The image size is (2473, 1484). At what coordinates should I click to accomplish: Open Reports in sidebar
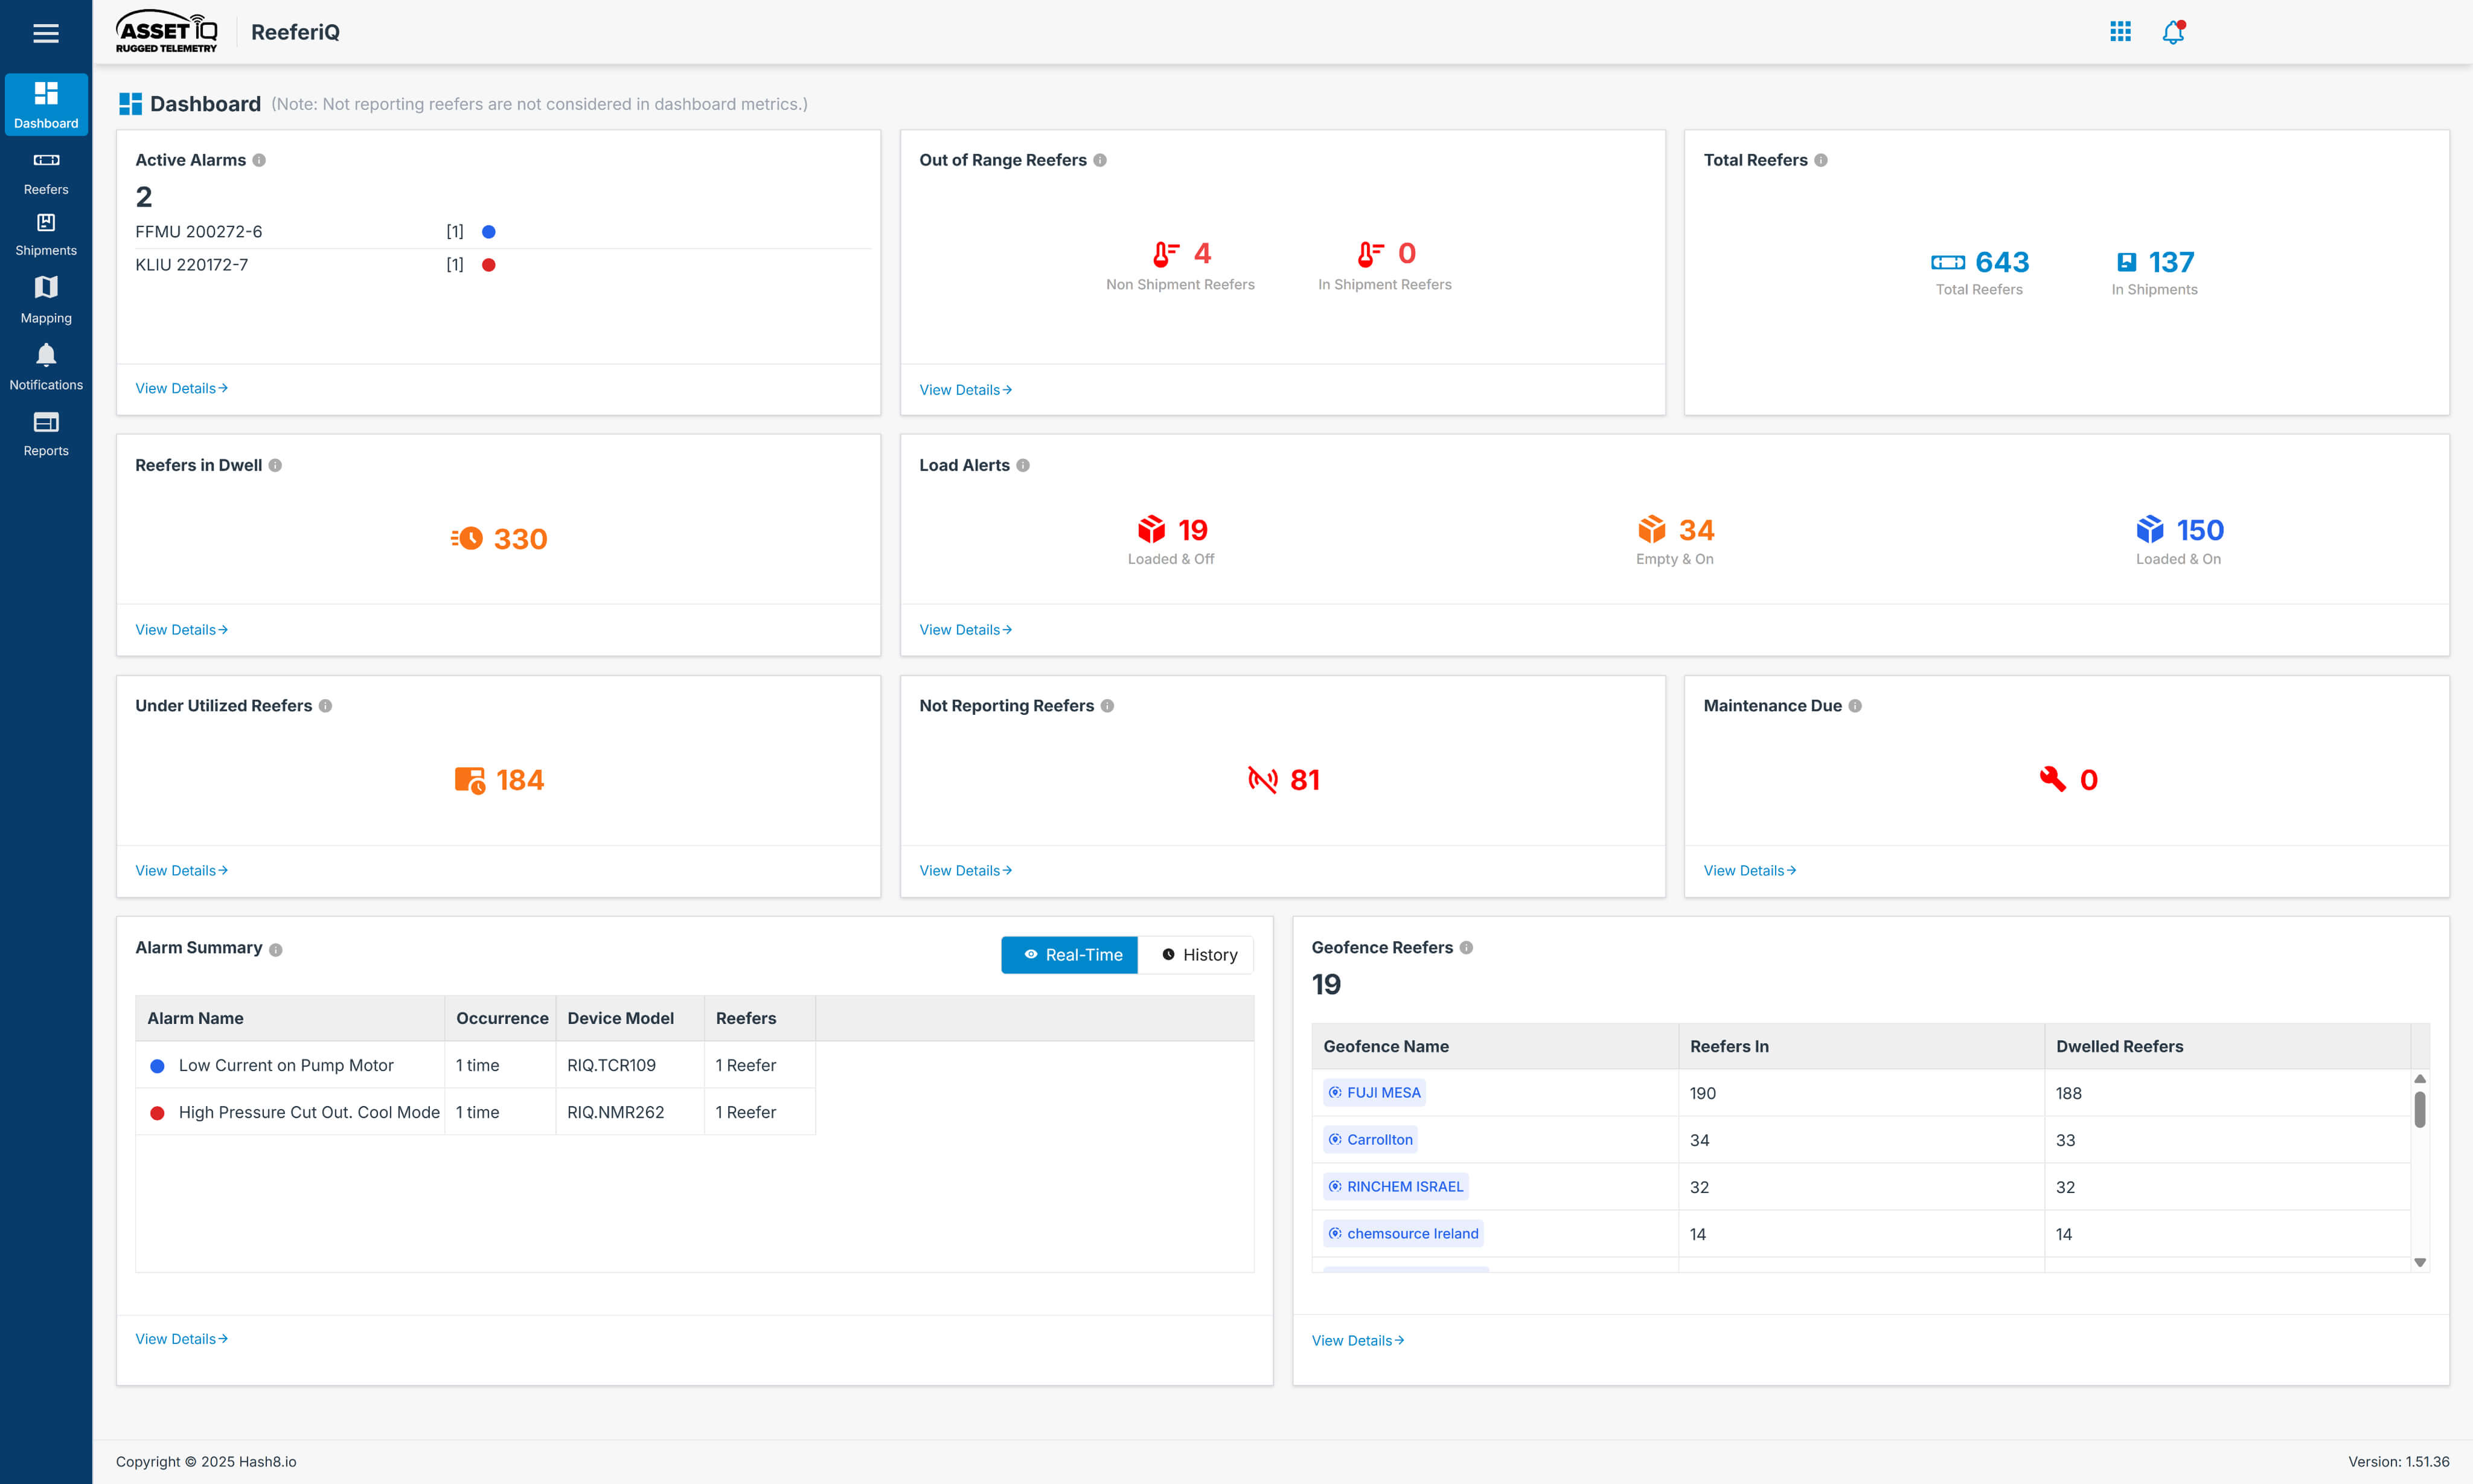coord(46,434)
